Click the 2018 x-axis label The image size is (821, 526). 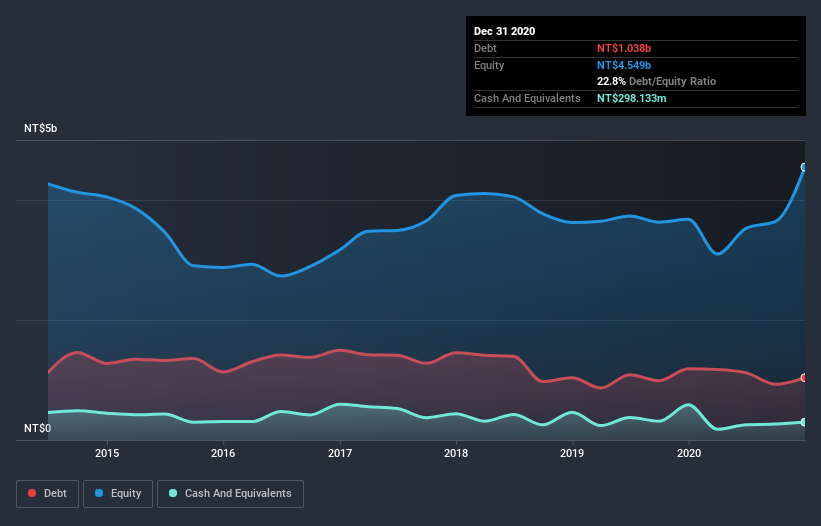(456, 453)
